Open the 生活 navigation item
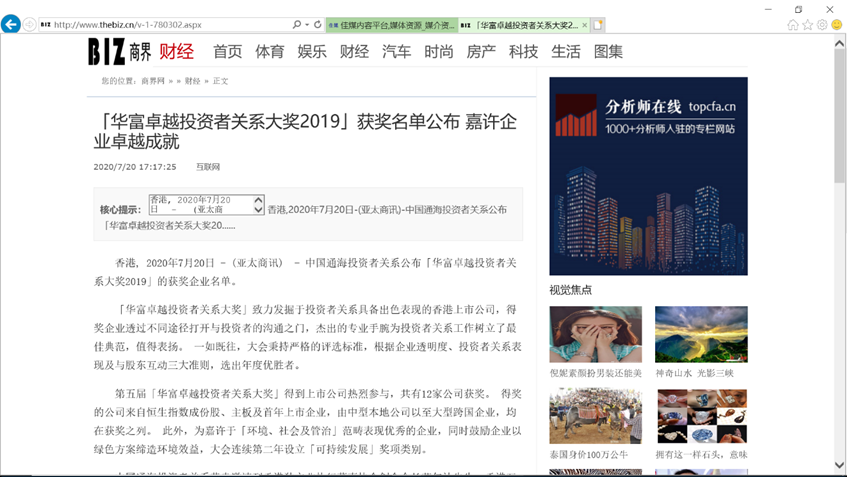This screenshot has width=847, height=477. click(566, 52)
